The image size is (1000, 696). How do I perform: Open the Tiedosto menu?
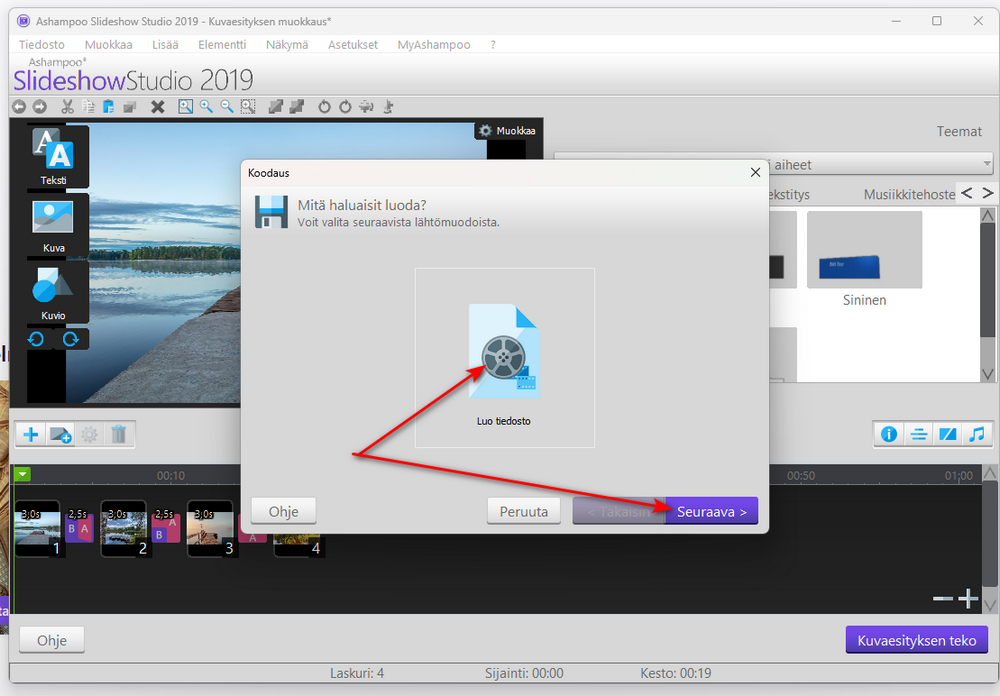click(41, 45)
